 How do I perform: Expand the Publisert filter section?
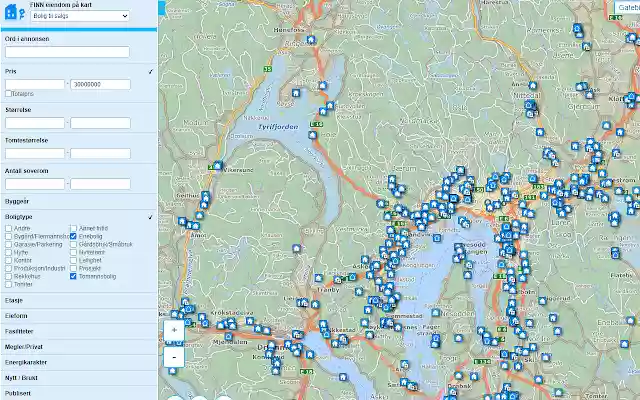(79, 393)
